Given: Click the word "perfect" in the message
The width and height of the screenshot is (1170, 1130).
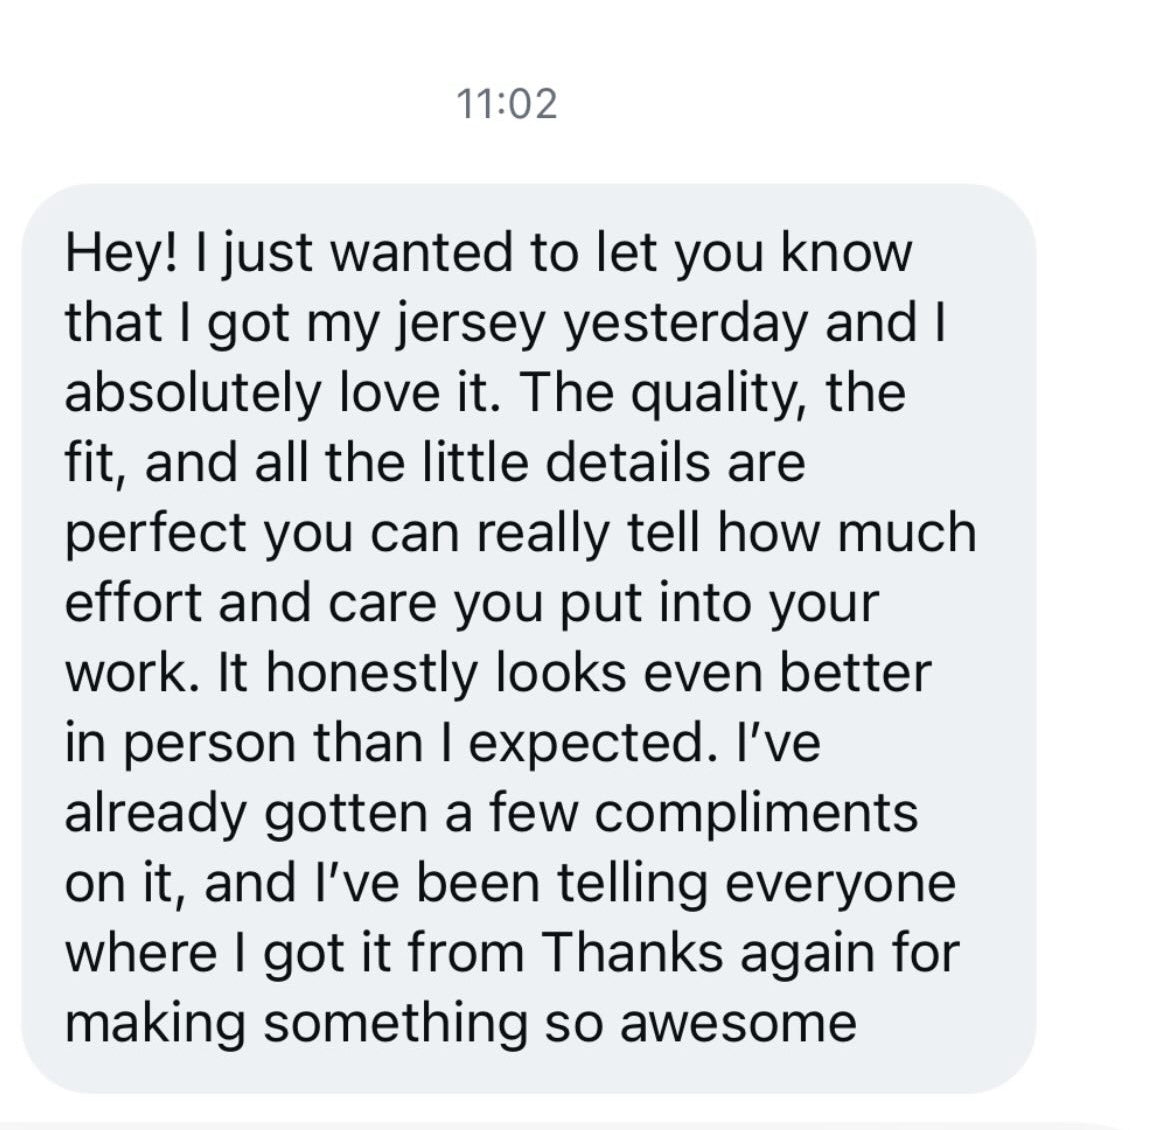Looking at the screenshot, I should click(156, 533).
